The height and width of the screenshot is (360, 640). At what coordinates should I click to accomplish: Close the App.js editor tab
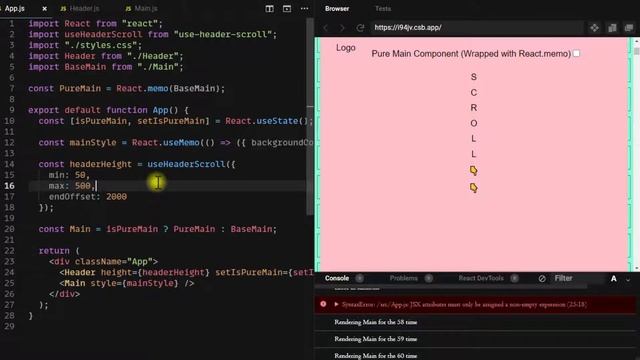tap(44, 9)
